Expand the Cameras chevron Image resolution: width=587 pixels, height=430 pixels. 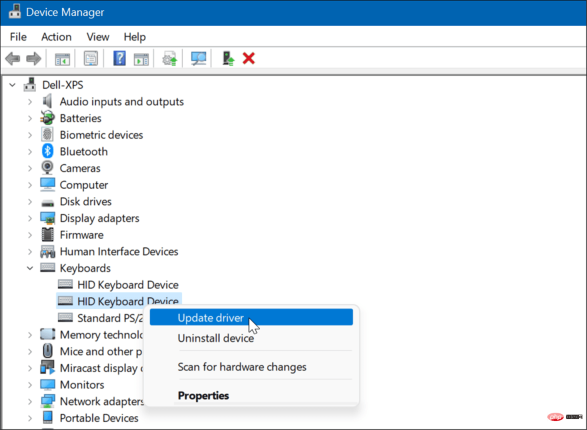coord(30,168)
